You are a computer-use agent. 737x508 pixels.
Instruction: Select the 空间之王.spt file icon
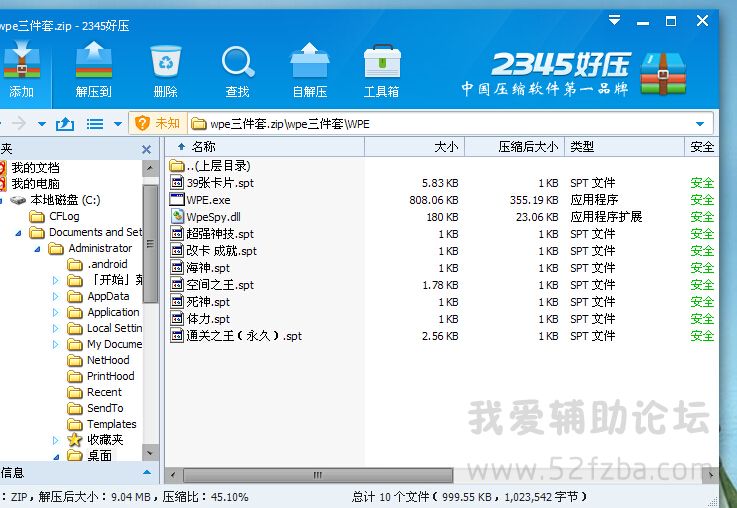(177, 285)
